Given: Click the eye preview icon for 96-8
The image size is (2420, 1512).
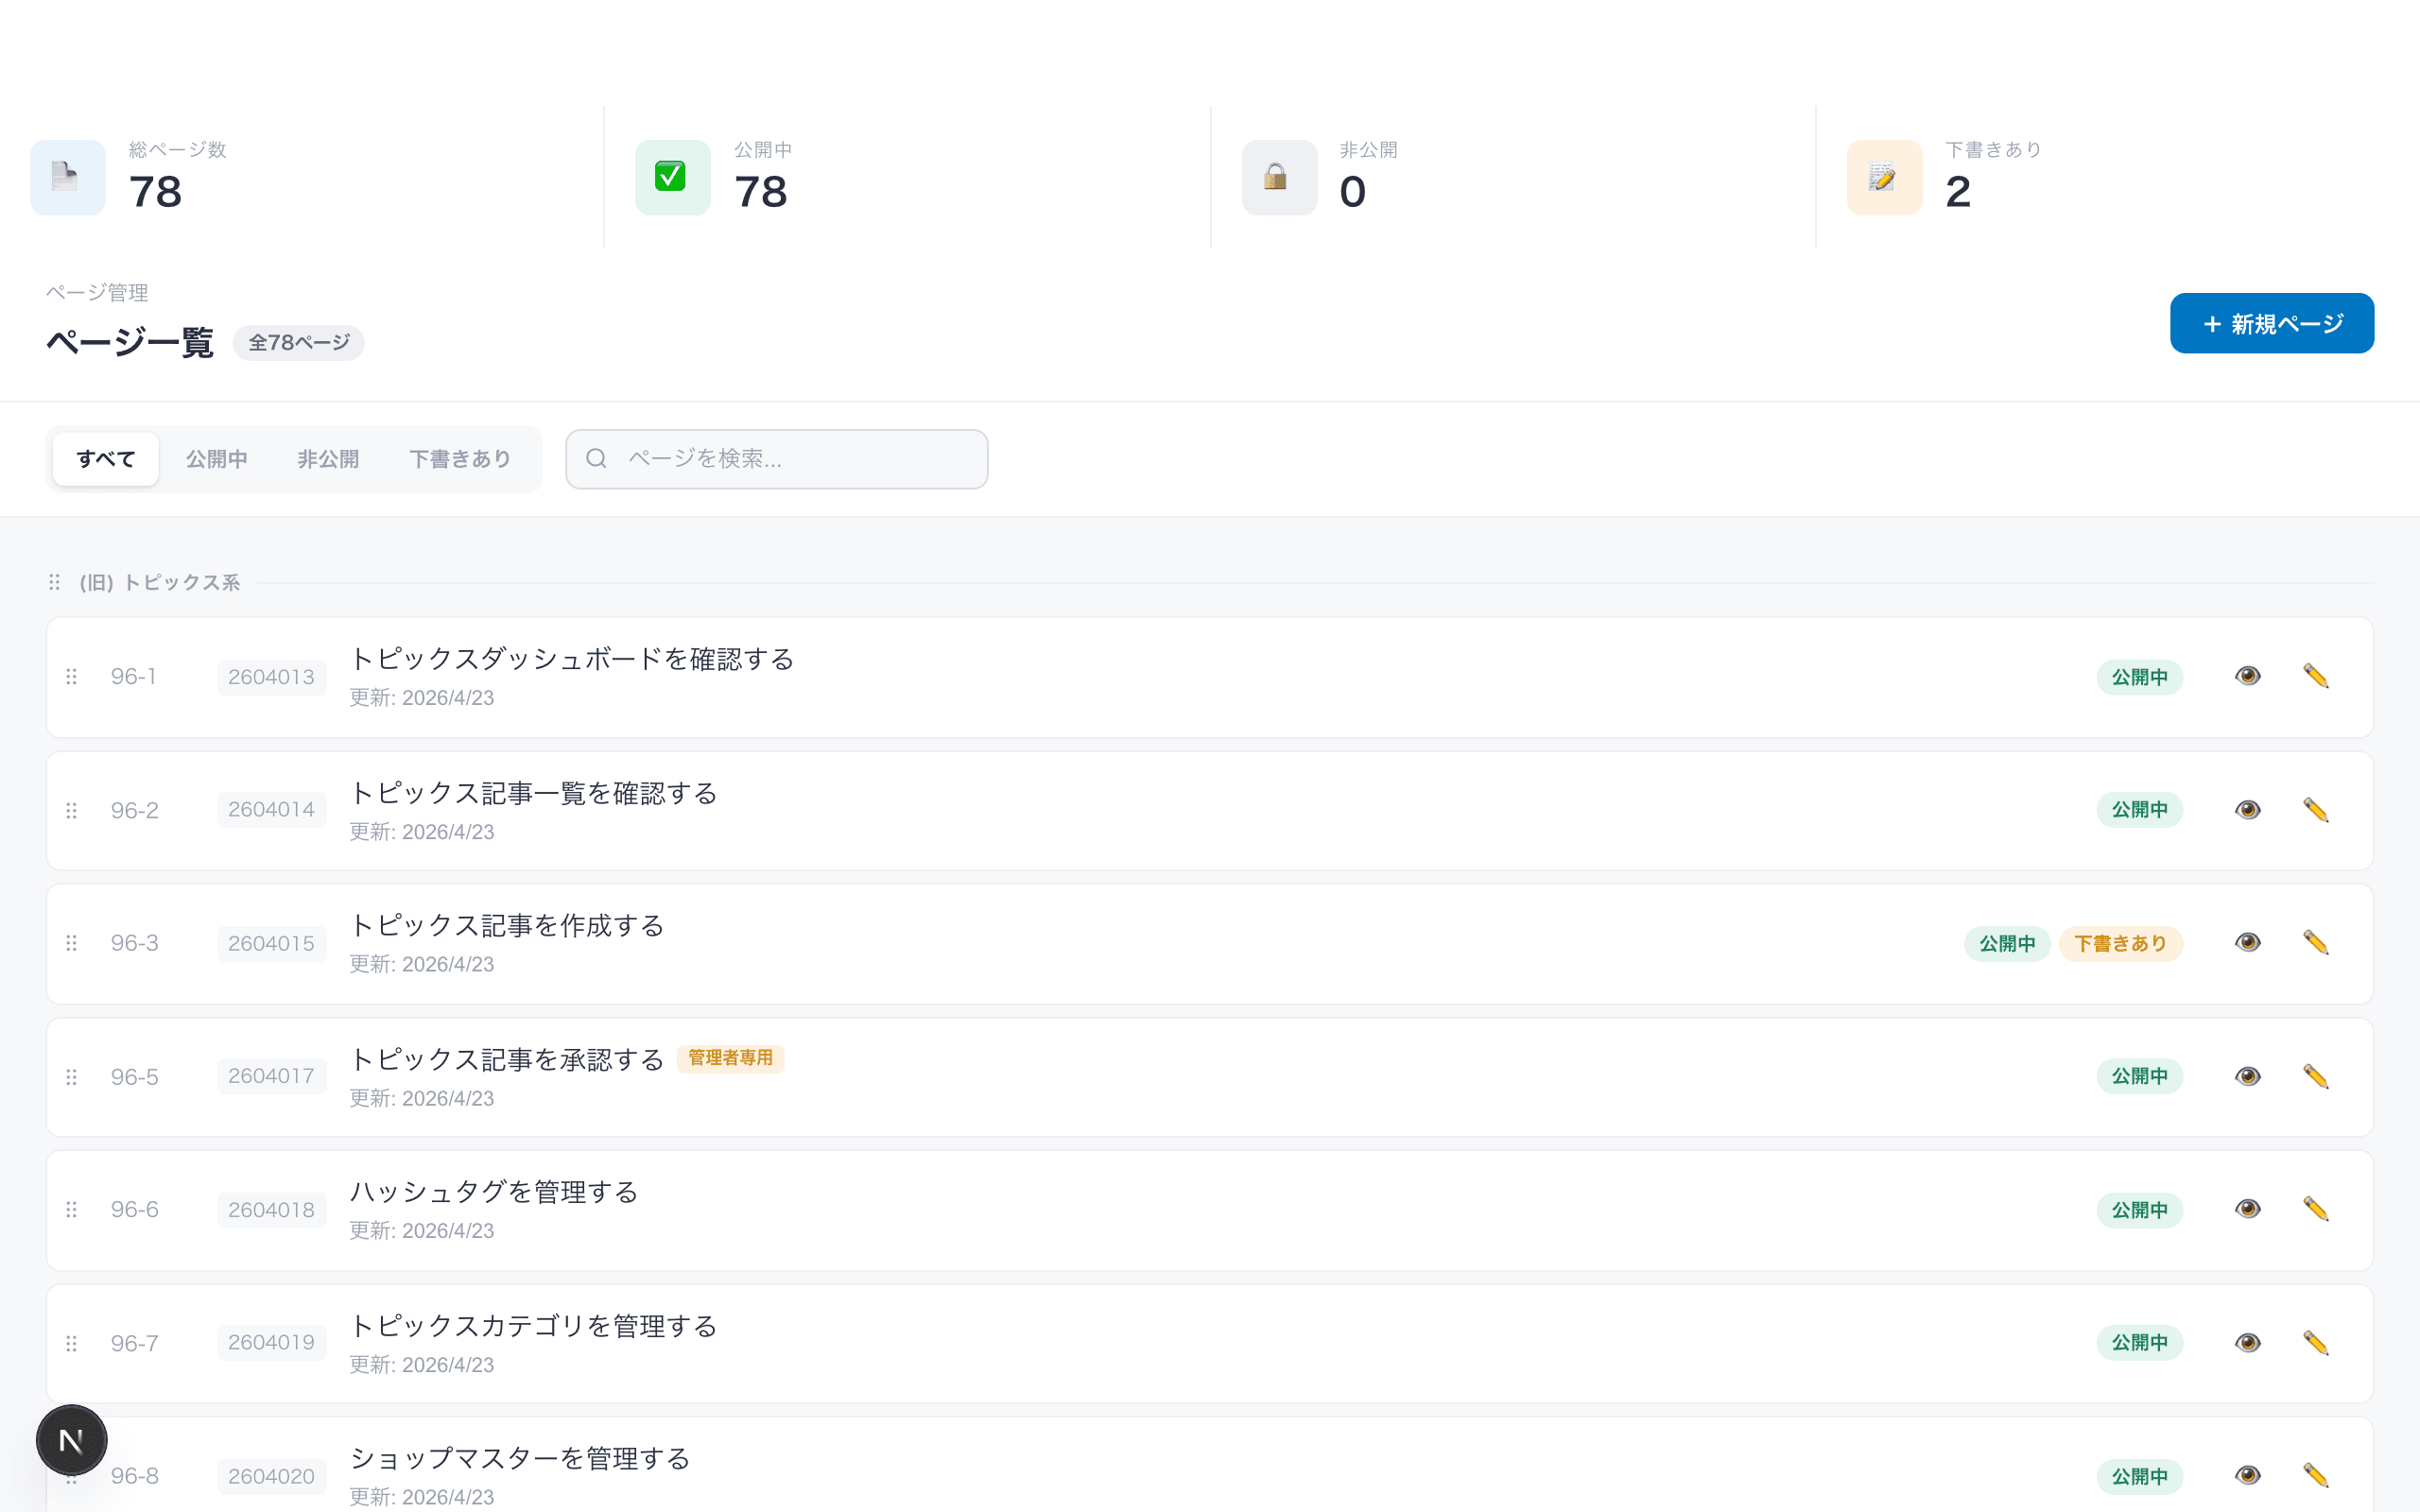Looking at the screenshot, I should pos(2247,1476).
